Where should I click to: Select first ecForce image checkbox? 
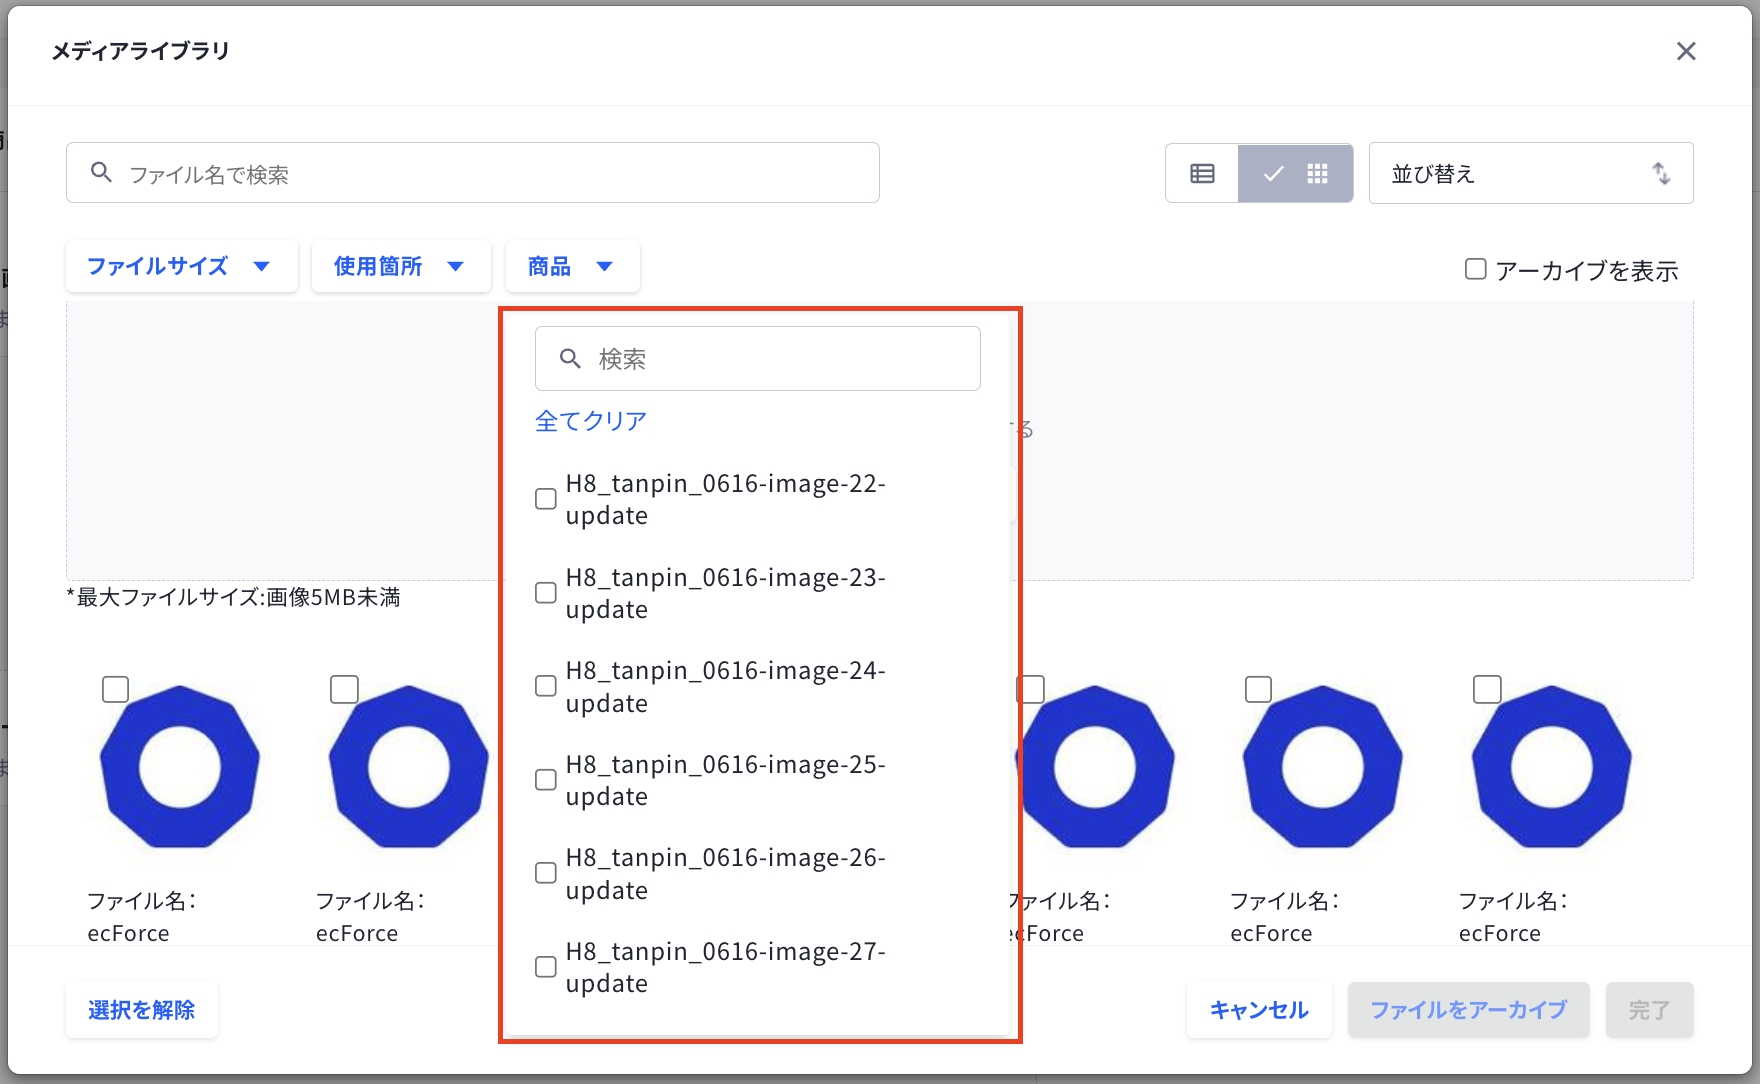point(116,690)
